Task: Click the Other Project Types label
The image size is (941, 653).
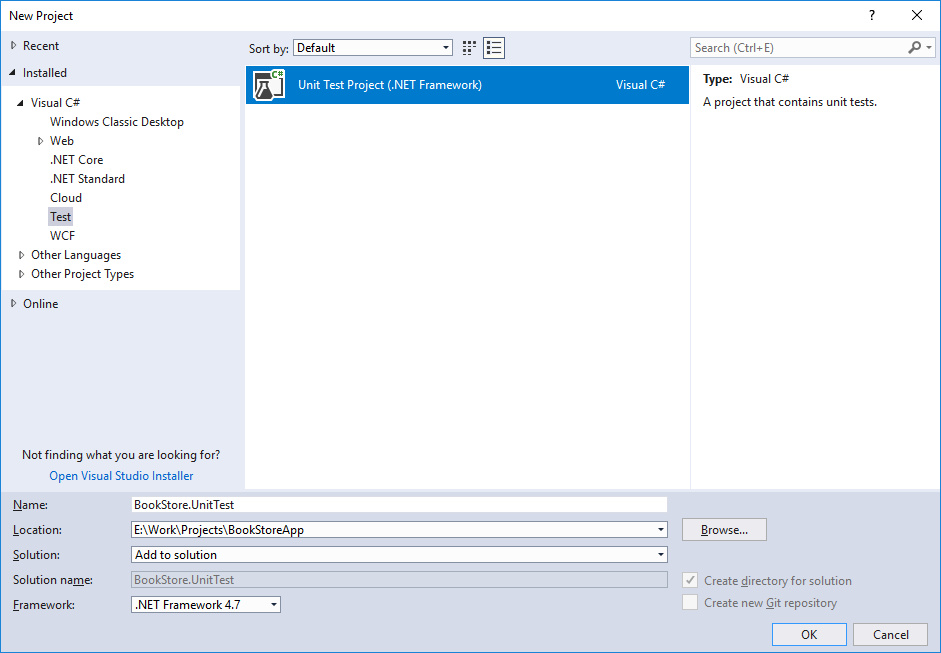Action: pyautogui.click(x=83, y=274)
